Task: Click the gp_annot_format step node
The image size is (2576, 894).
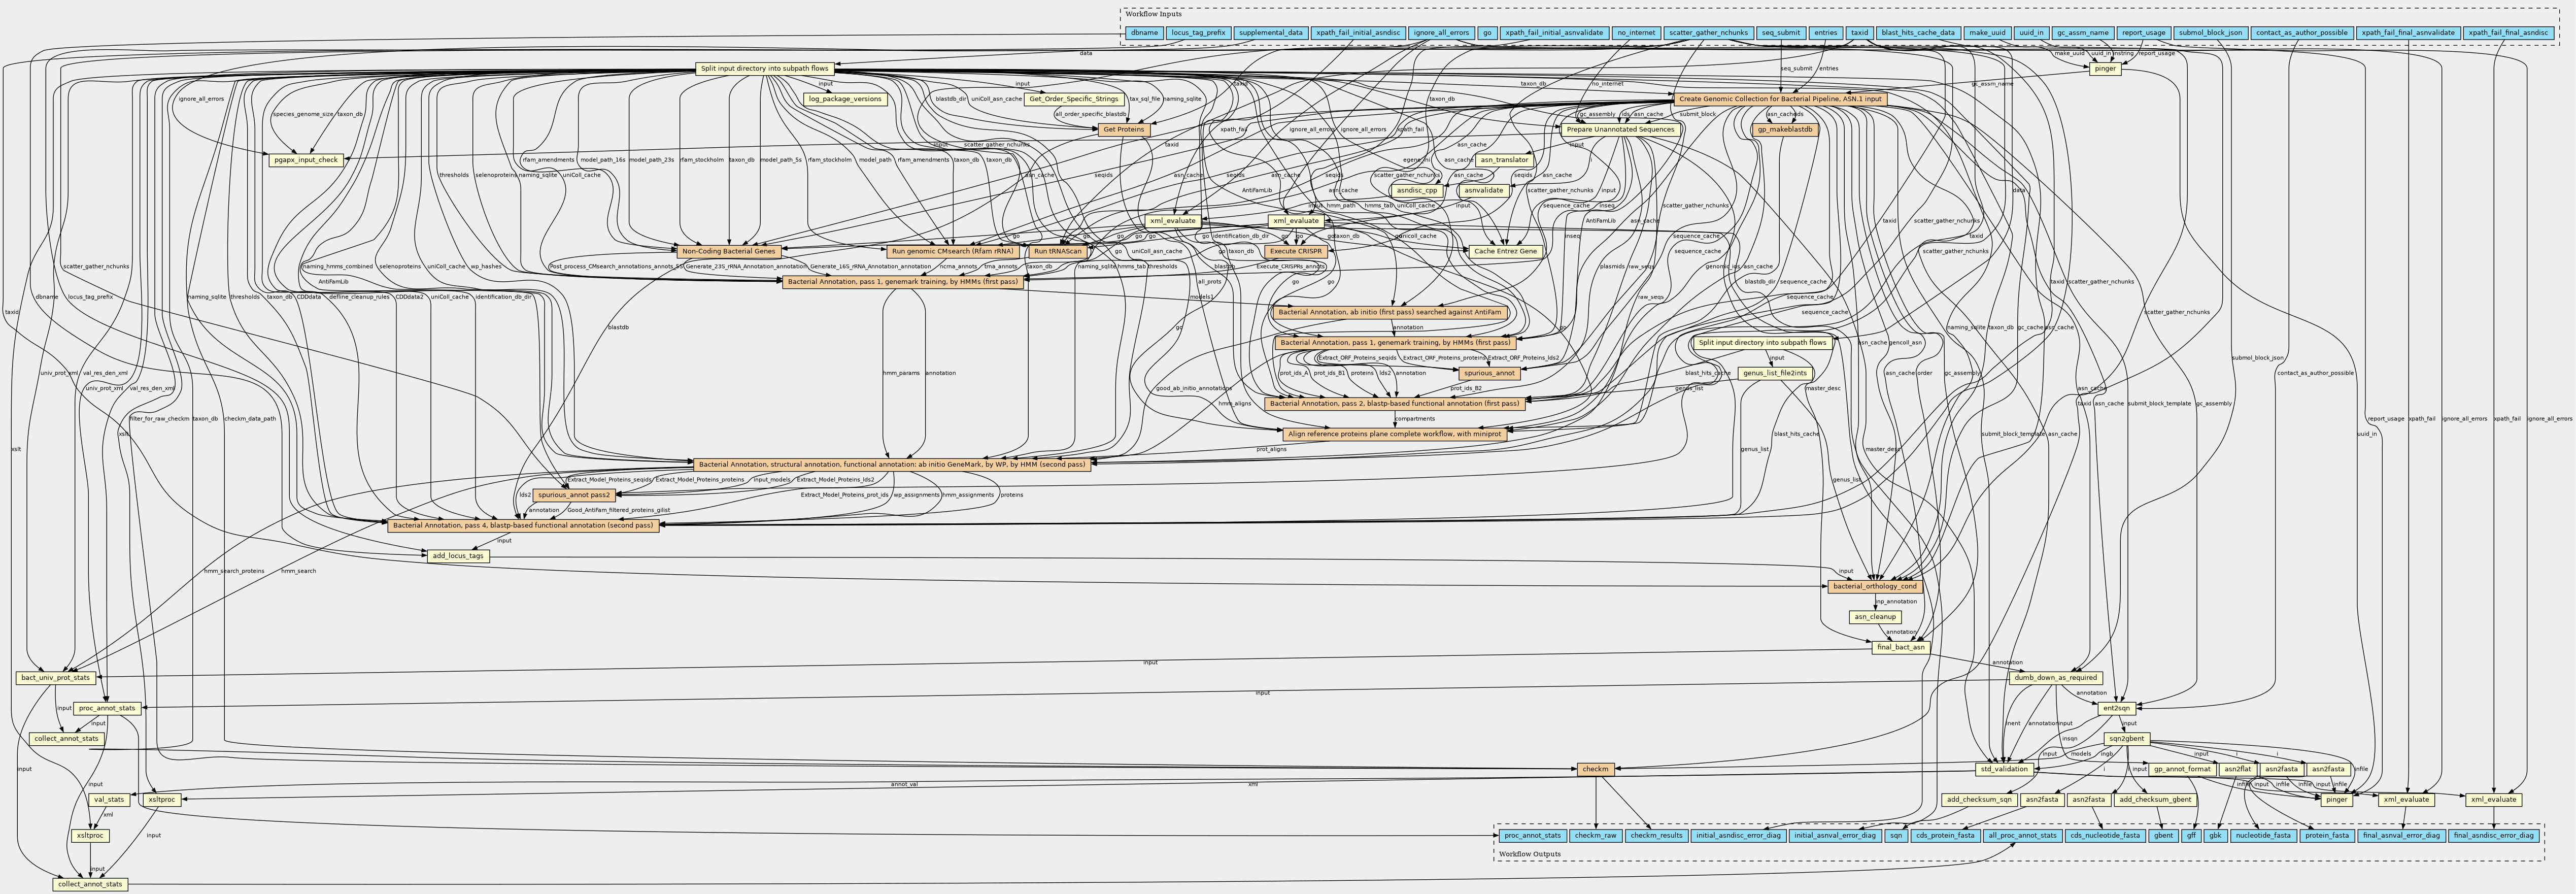Action: point(2182,769)
